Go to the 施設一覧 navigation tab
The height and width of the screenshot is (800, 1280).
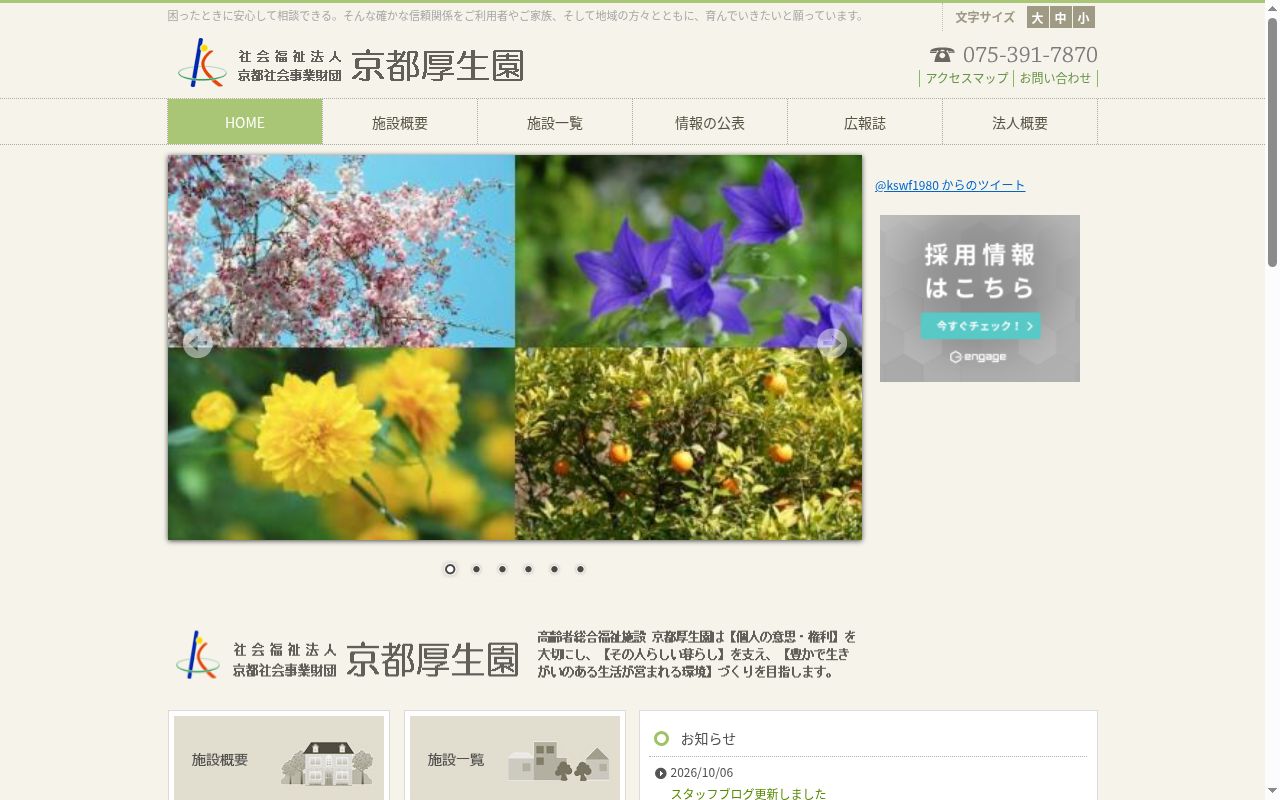pyautogui.click(x=555, y=122)
